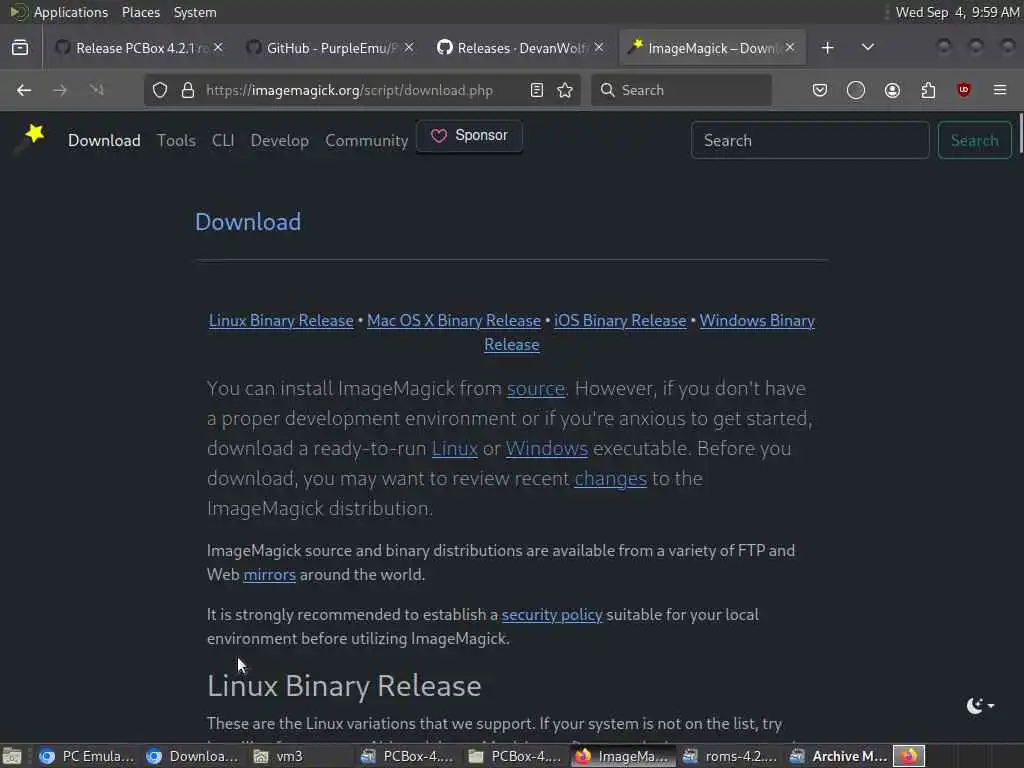Switch to PC Emula... taskbar window

point(86,756)
